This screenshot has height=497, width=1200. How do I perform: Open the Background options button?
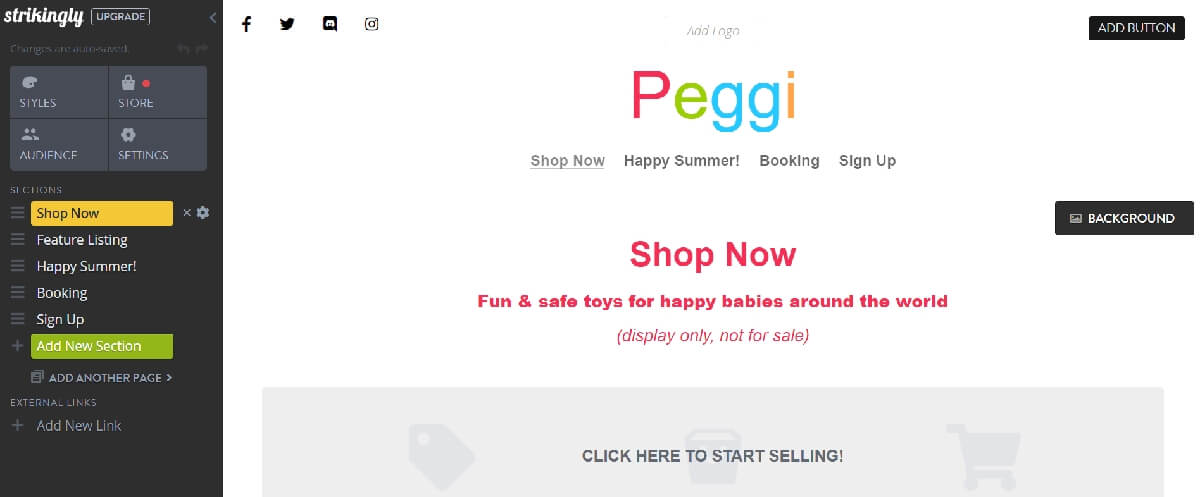(1124, 218)
